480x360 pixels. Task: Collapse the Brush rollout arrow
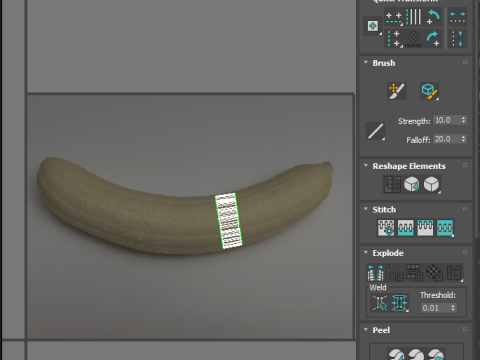366,63
